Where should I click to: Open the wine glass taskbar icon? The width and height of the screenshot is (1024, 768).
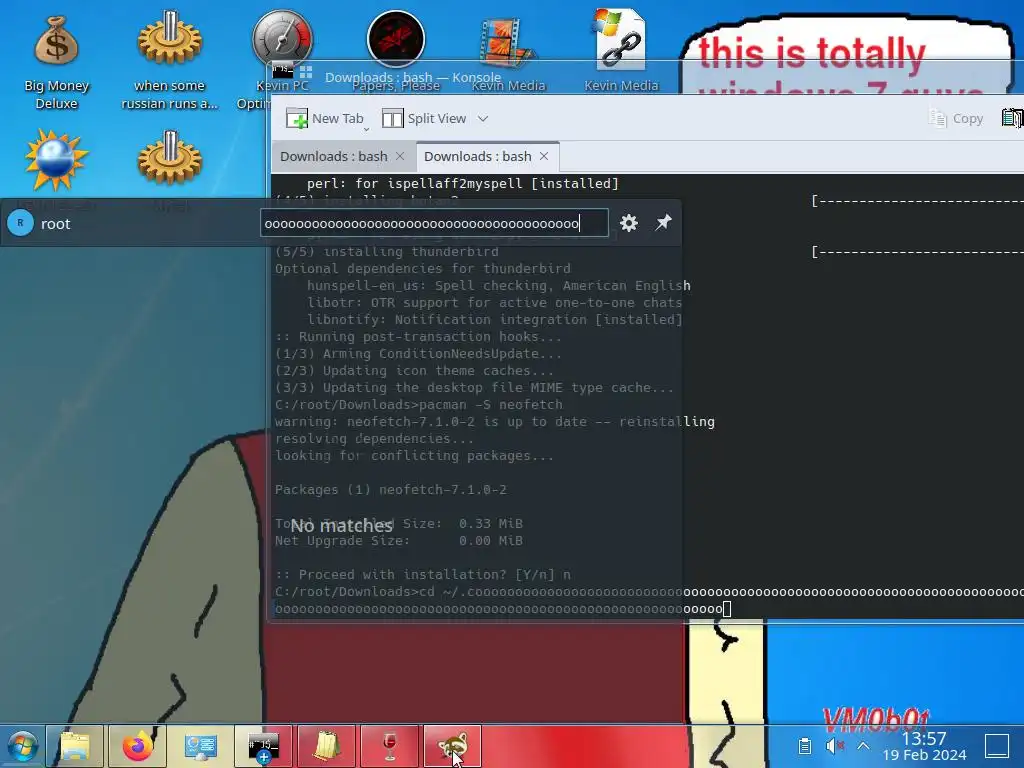point(389,746)
